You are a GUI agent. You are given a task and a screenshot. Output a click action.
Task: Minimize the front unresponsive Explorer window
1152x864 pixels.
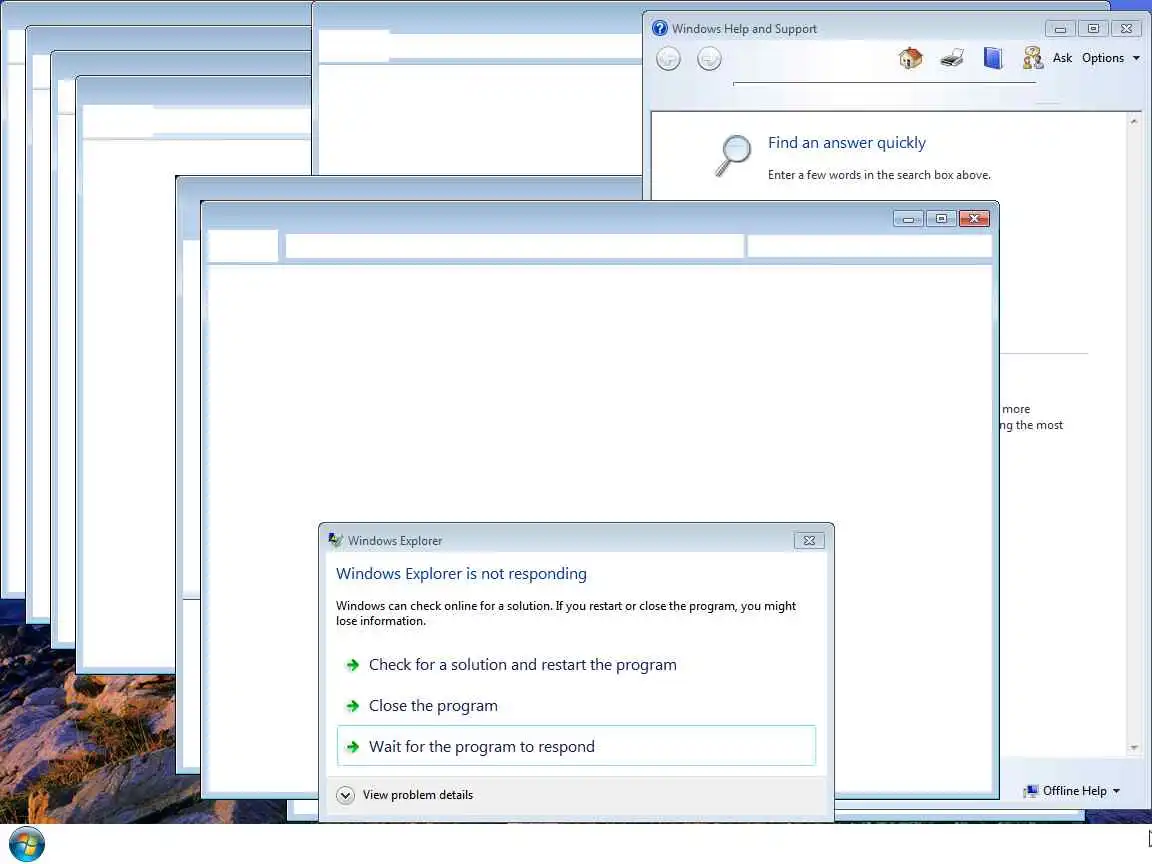(x=909, y=218)
